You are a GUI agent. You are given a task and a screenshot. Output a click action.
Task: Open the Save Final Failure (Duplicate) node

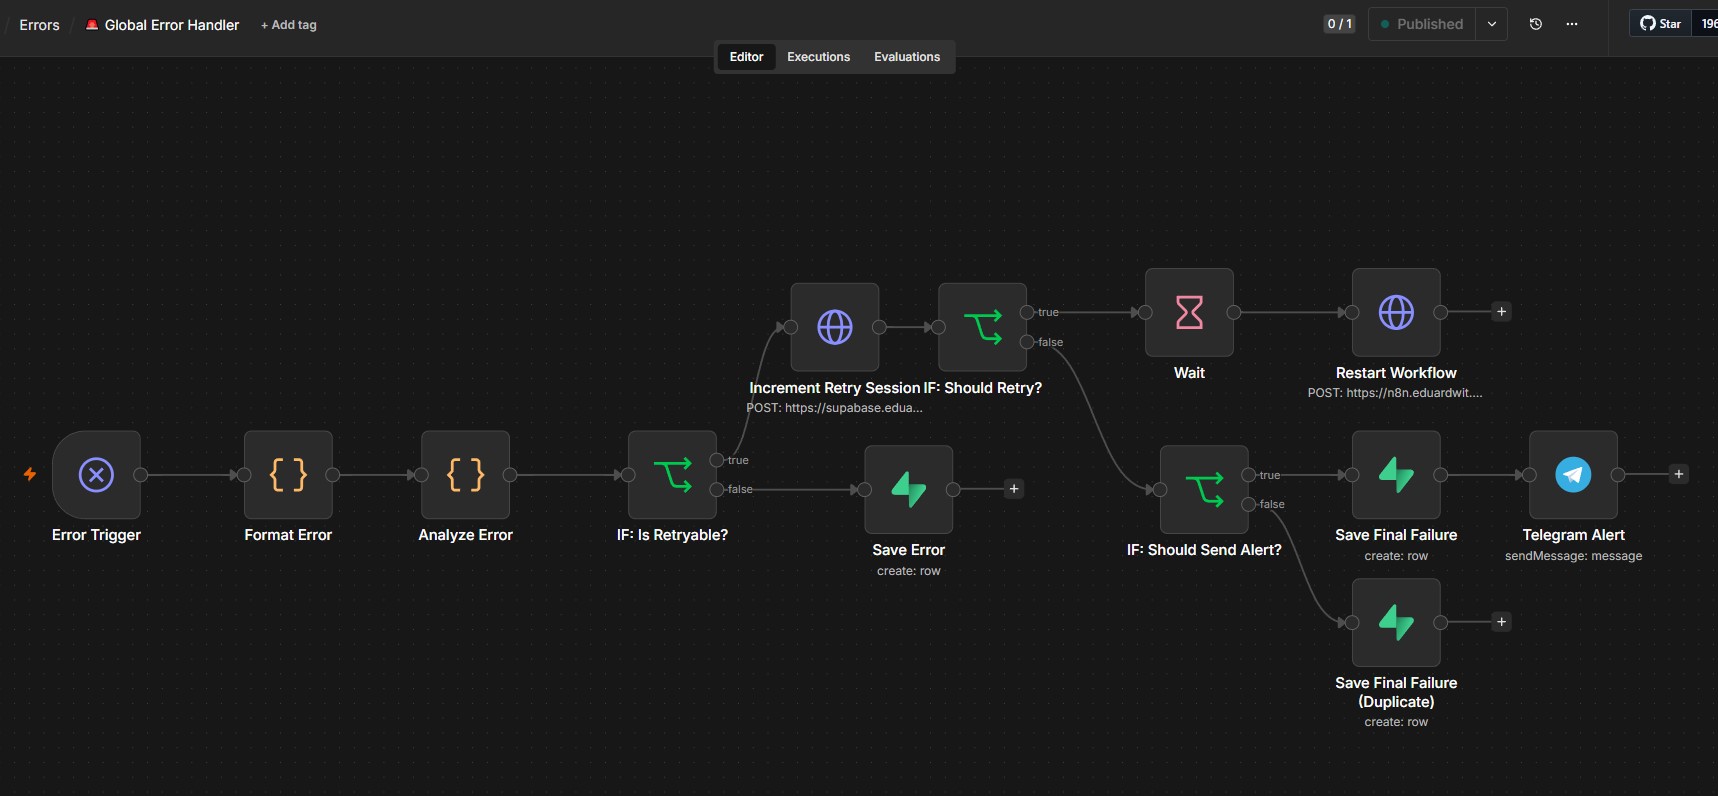tap(1397, 622)
